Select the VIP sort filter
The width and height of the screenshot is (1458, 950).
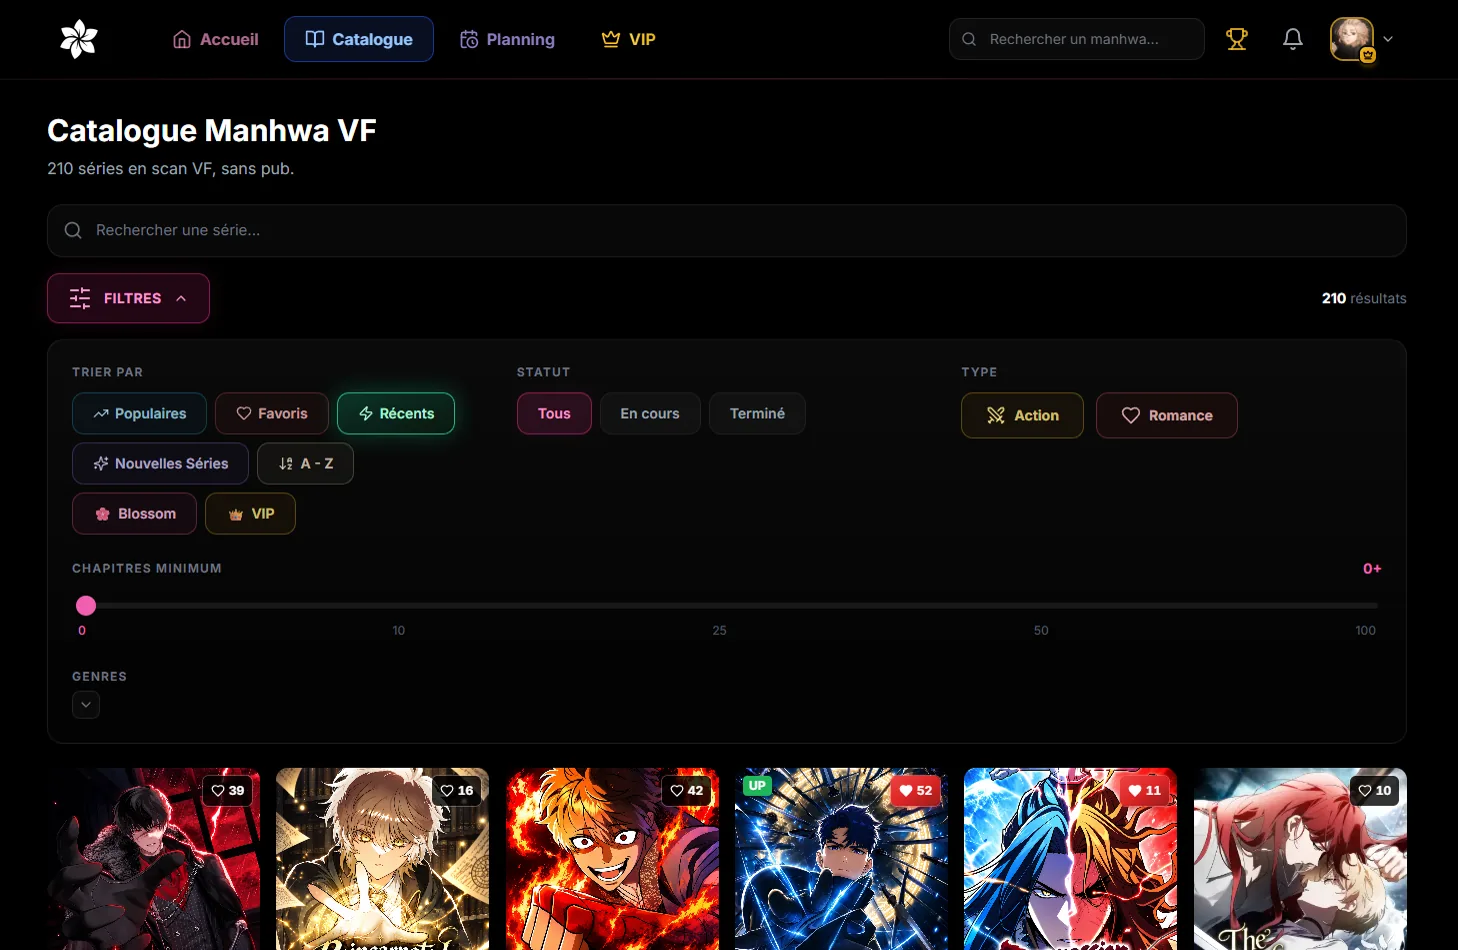250,513
